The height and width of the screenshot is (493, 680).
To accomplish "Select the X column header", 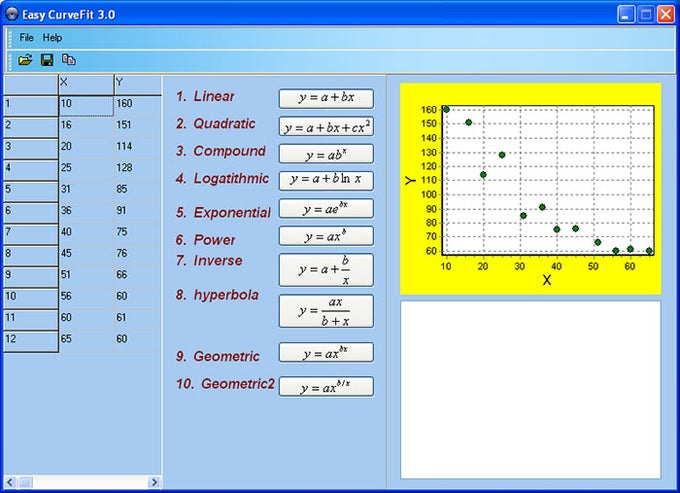I will [x=86, y=85].
